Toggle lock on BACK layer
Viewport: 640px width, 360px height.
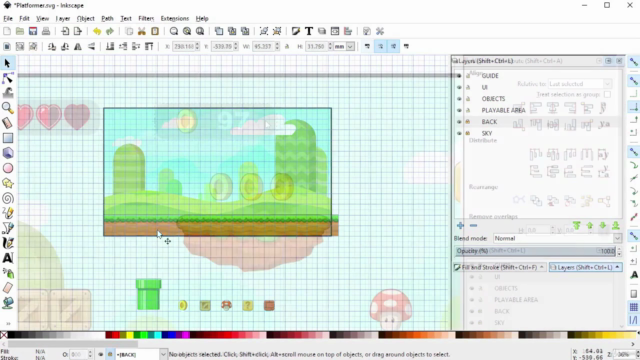(468, 122)
